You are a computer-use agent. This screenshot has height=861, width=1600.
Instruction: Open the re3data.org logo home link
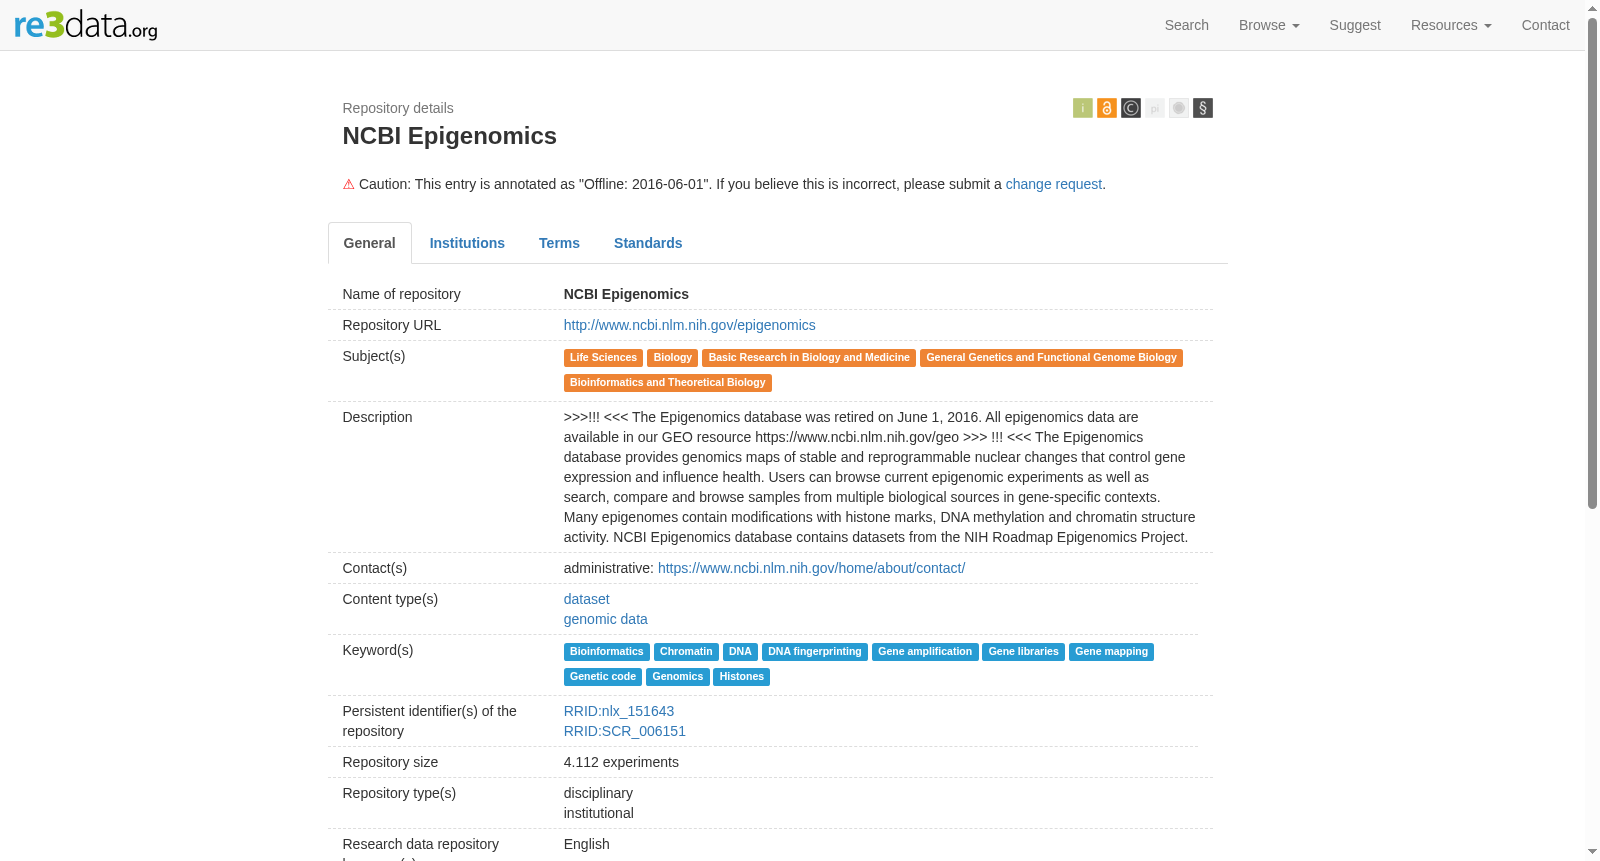86,24
